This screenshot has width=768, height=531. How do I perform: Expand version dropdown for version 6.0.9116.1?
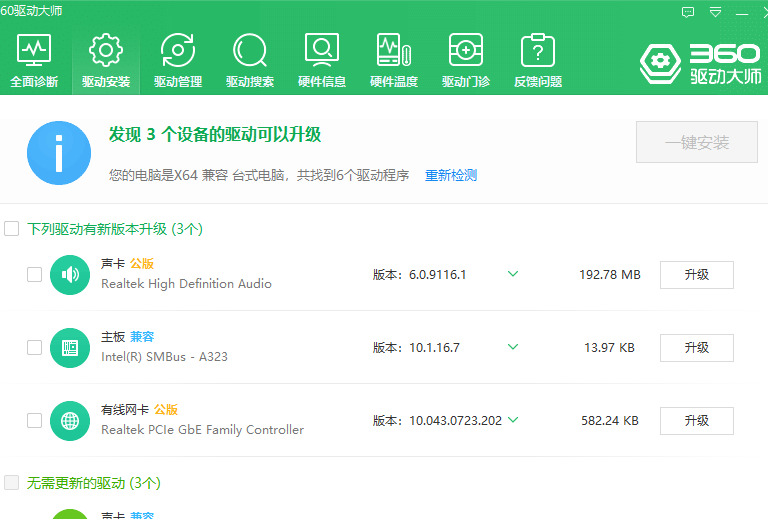(512, 274)
